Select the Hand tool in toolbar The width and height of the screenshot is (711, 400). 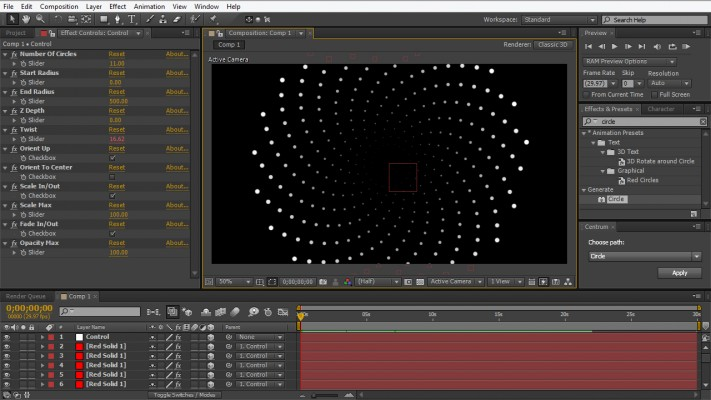[25, 19]
